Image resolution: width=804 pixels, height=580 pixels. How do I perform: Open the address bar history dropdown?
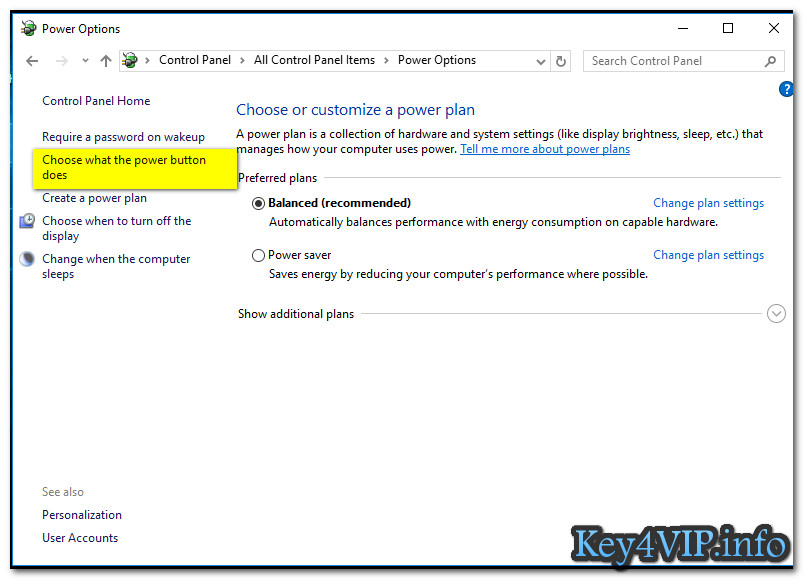click(x=540, y=62)
